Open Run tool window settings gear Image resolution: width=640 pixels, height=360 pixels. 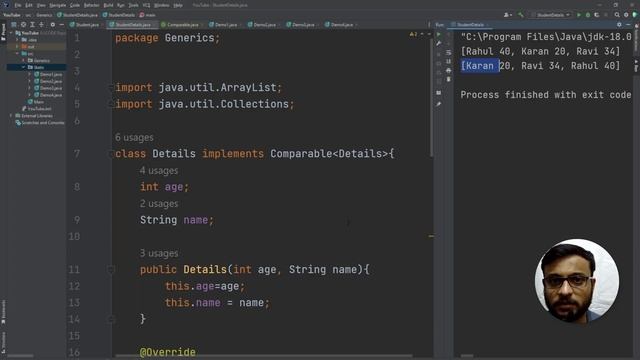[x=619, y=24]
